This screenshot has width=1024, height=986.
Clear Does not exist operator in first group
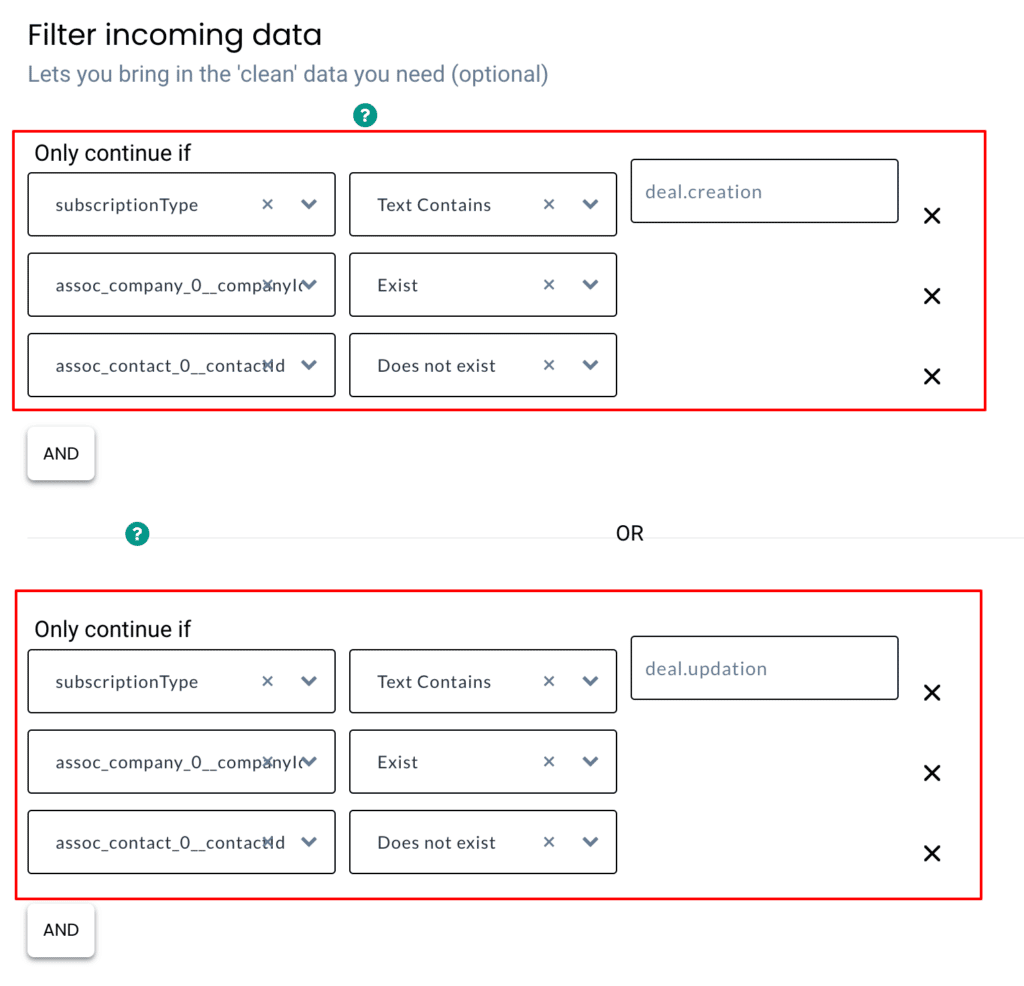click(549, 365)
